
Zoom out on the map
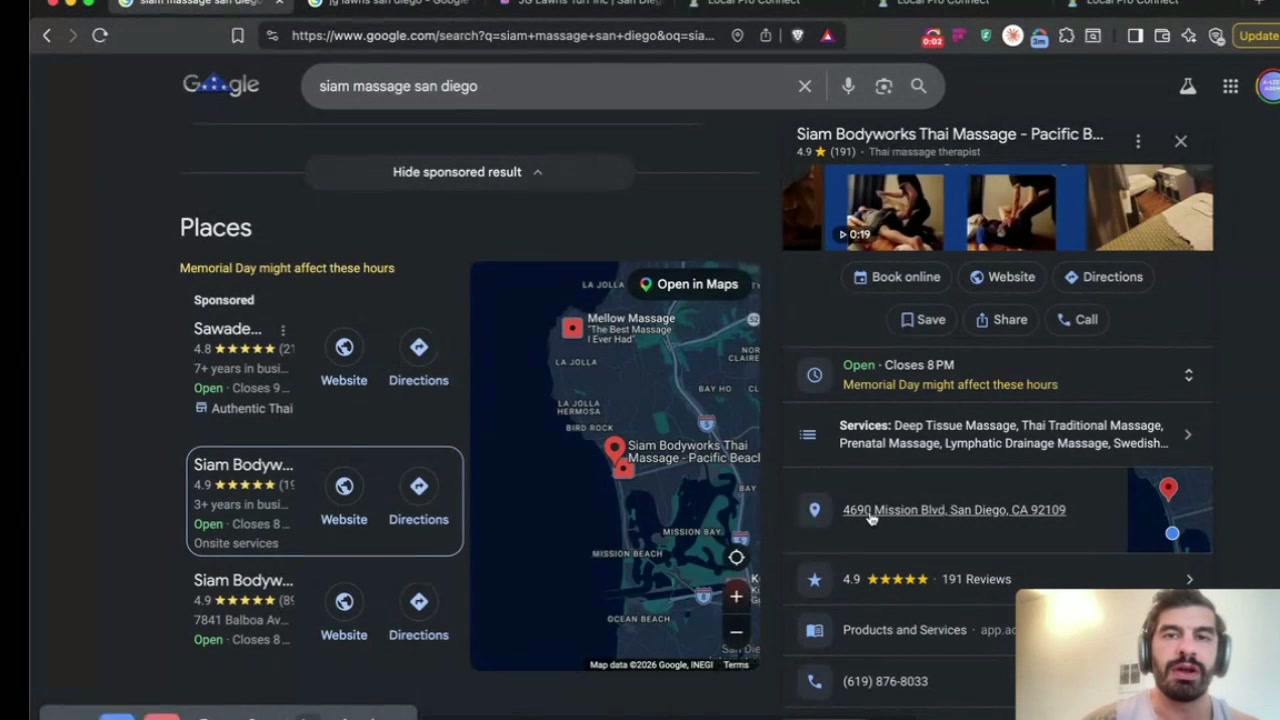(x=736, y=632)
